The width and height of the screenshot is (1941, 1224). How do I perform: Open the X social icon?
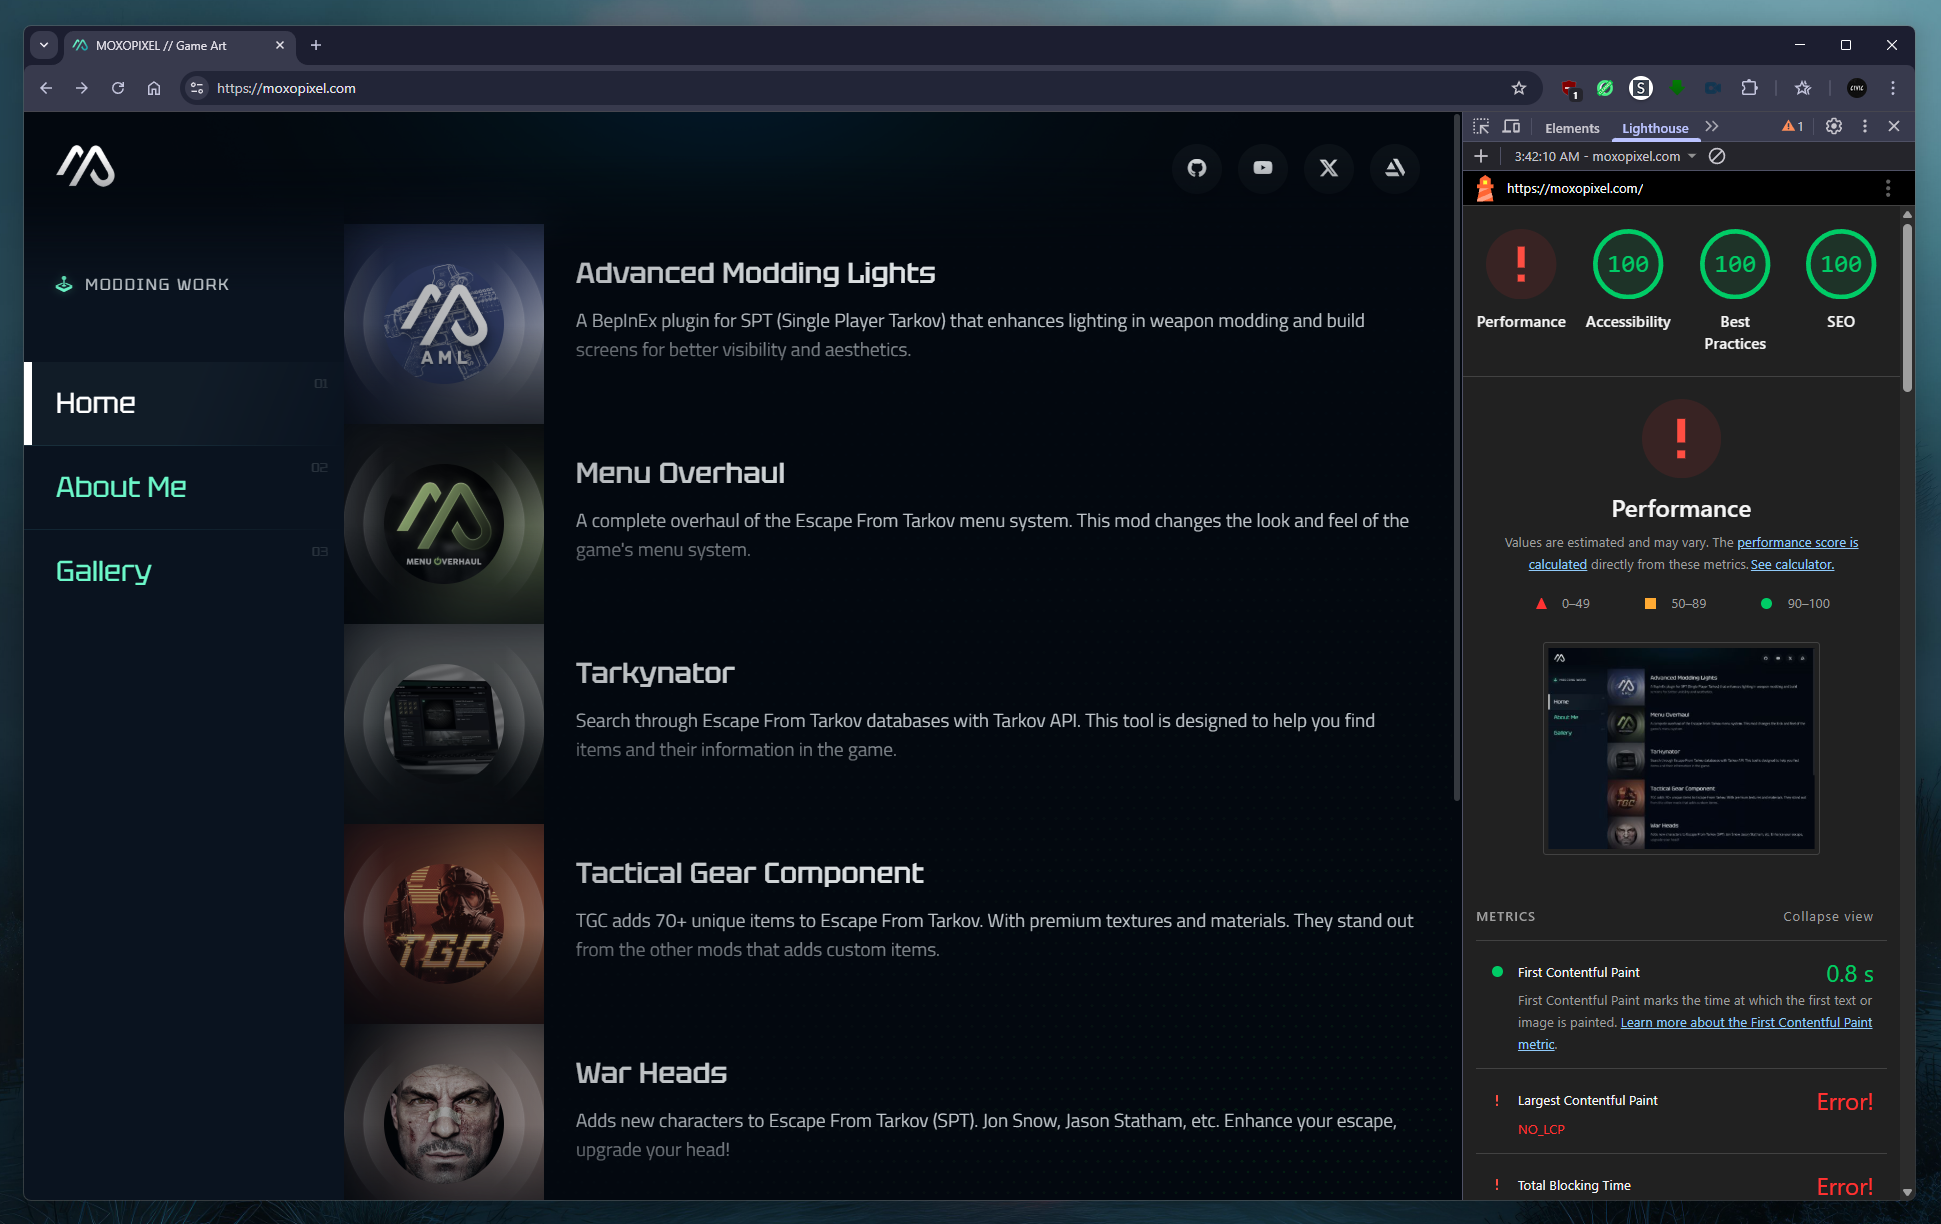(x=1329, y=168)
